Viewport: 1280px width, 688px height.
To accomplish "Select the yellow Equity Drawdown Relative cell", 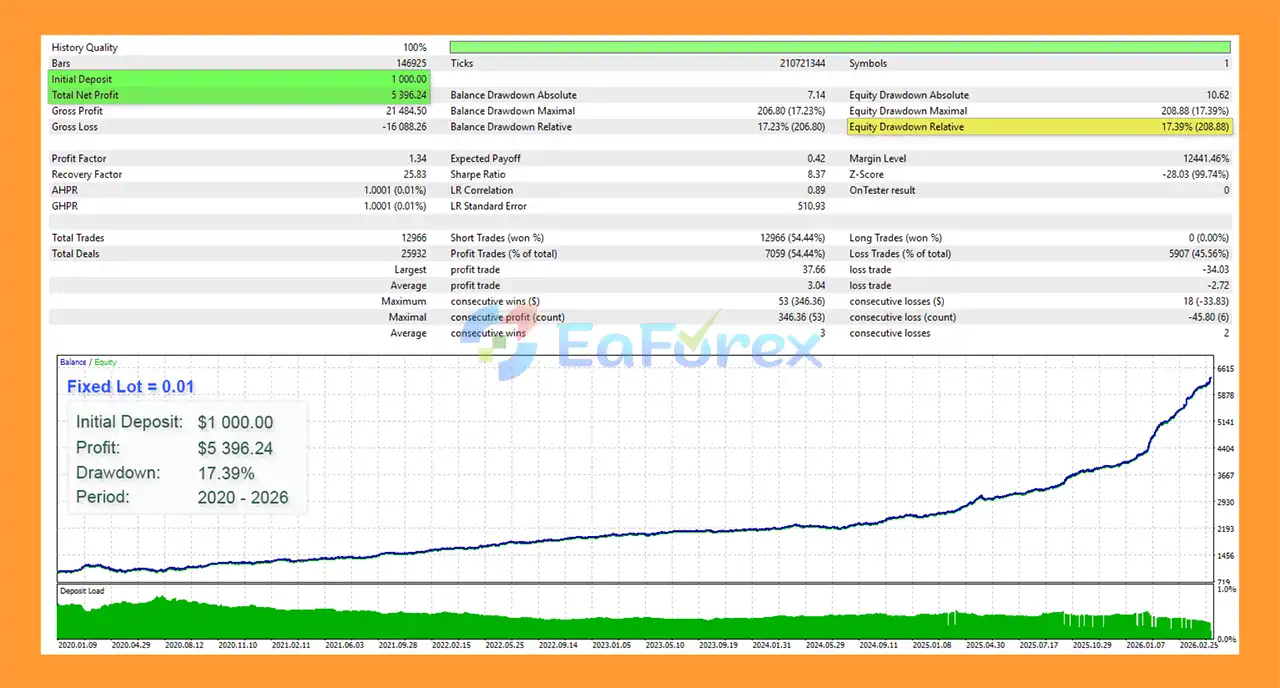I will [1039, 127].
